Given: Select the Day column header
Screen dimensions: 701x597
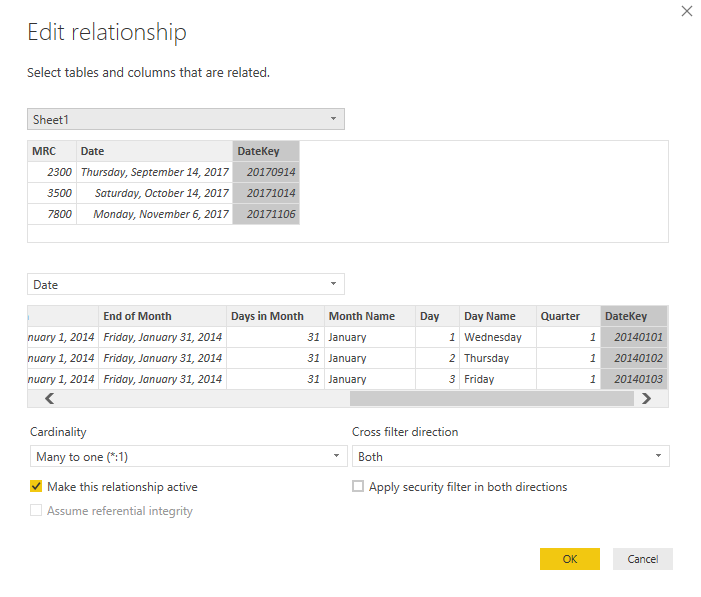Looking at the screenshot, I should [437, 316].
